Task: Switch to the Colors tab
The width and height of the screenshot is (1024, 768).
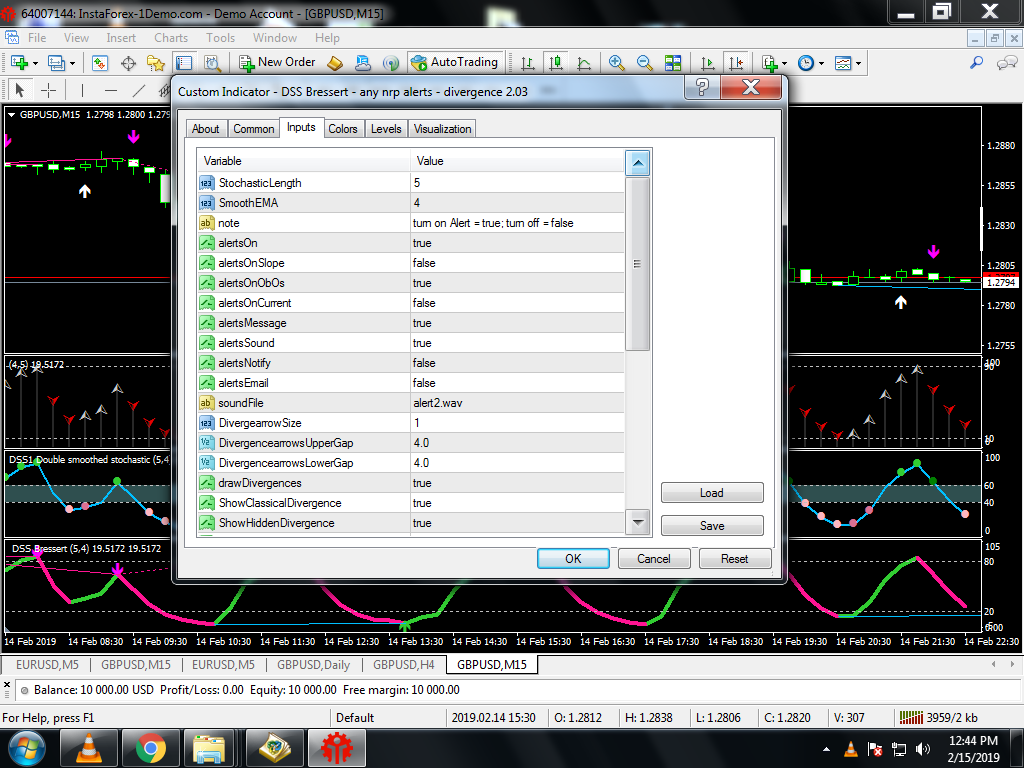Action: pyautogui.click(x=343, y=129)
